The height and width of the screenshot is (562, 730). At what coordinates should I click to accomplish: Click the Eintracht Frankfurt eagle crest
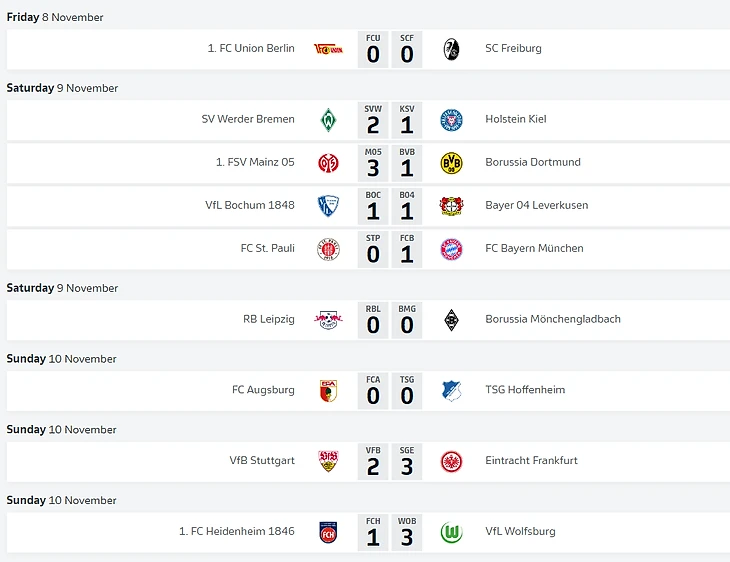coord(451,461)
